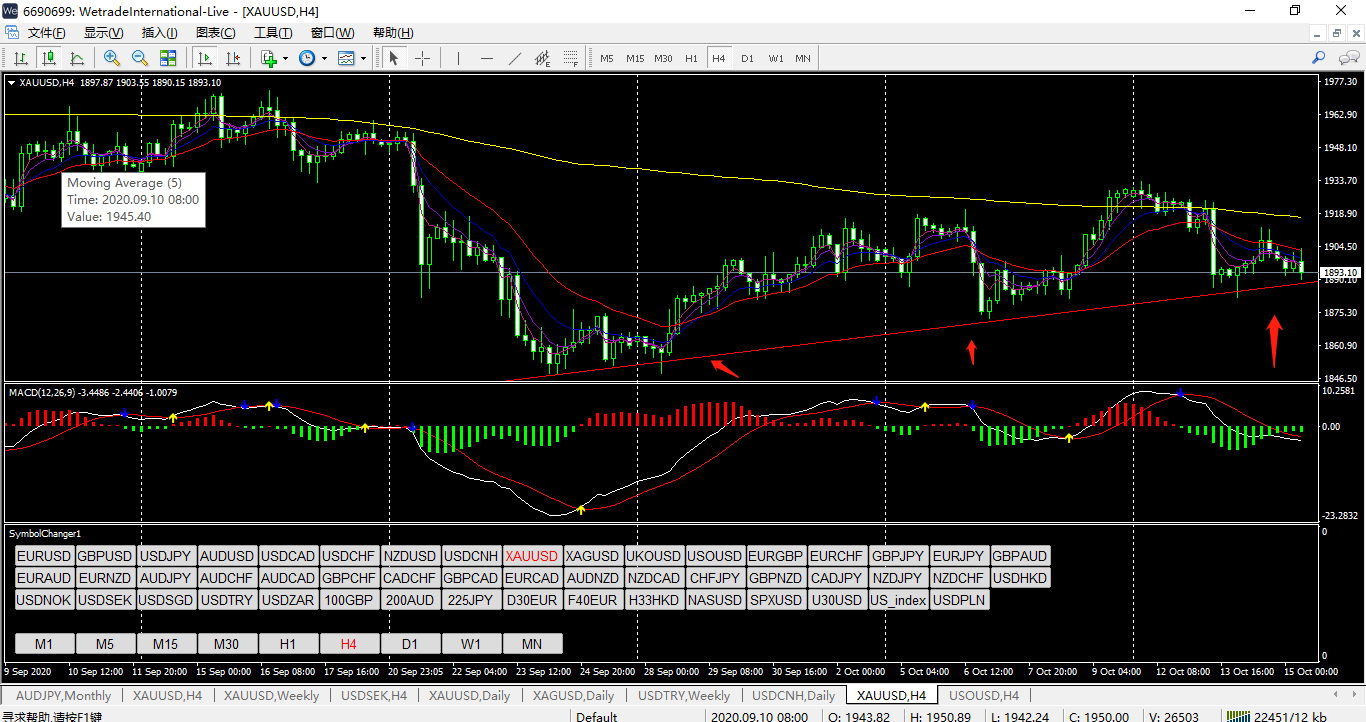
Task: Toggle chart shift from right edge
Action: point(232,58)
